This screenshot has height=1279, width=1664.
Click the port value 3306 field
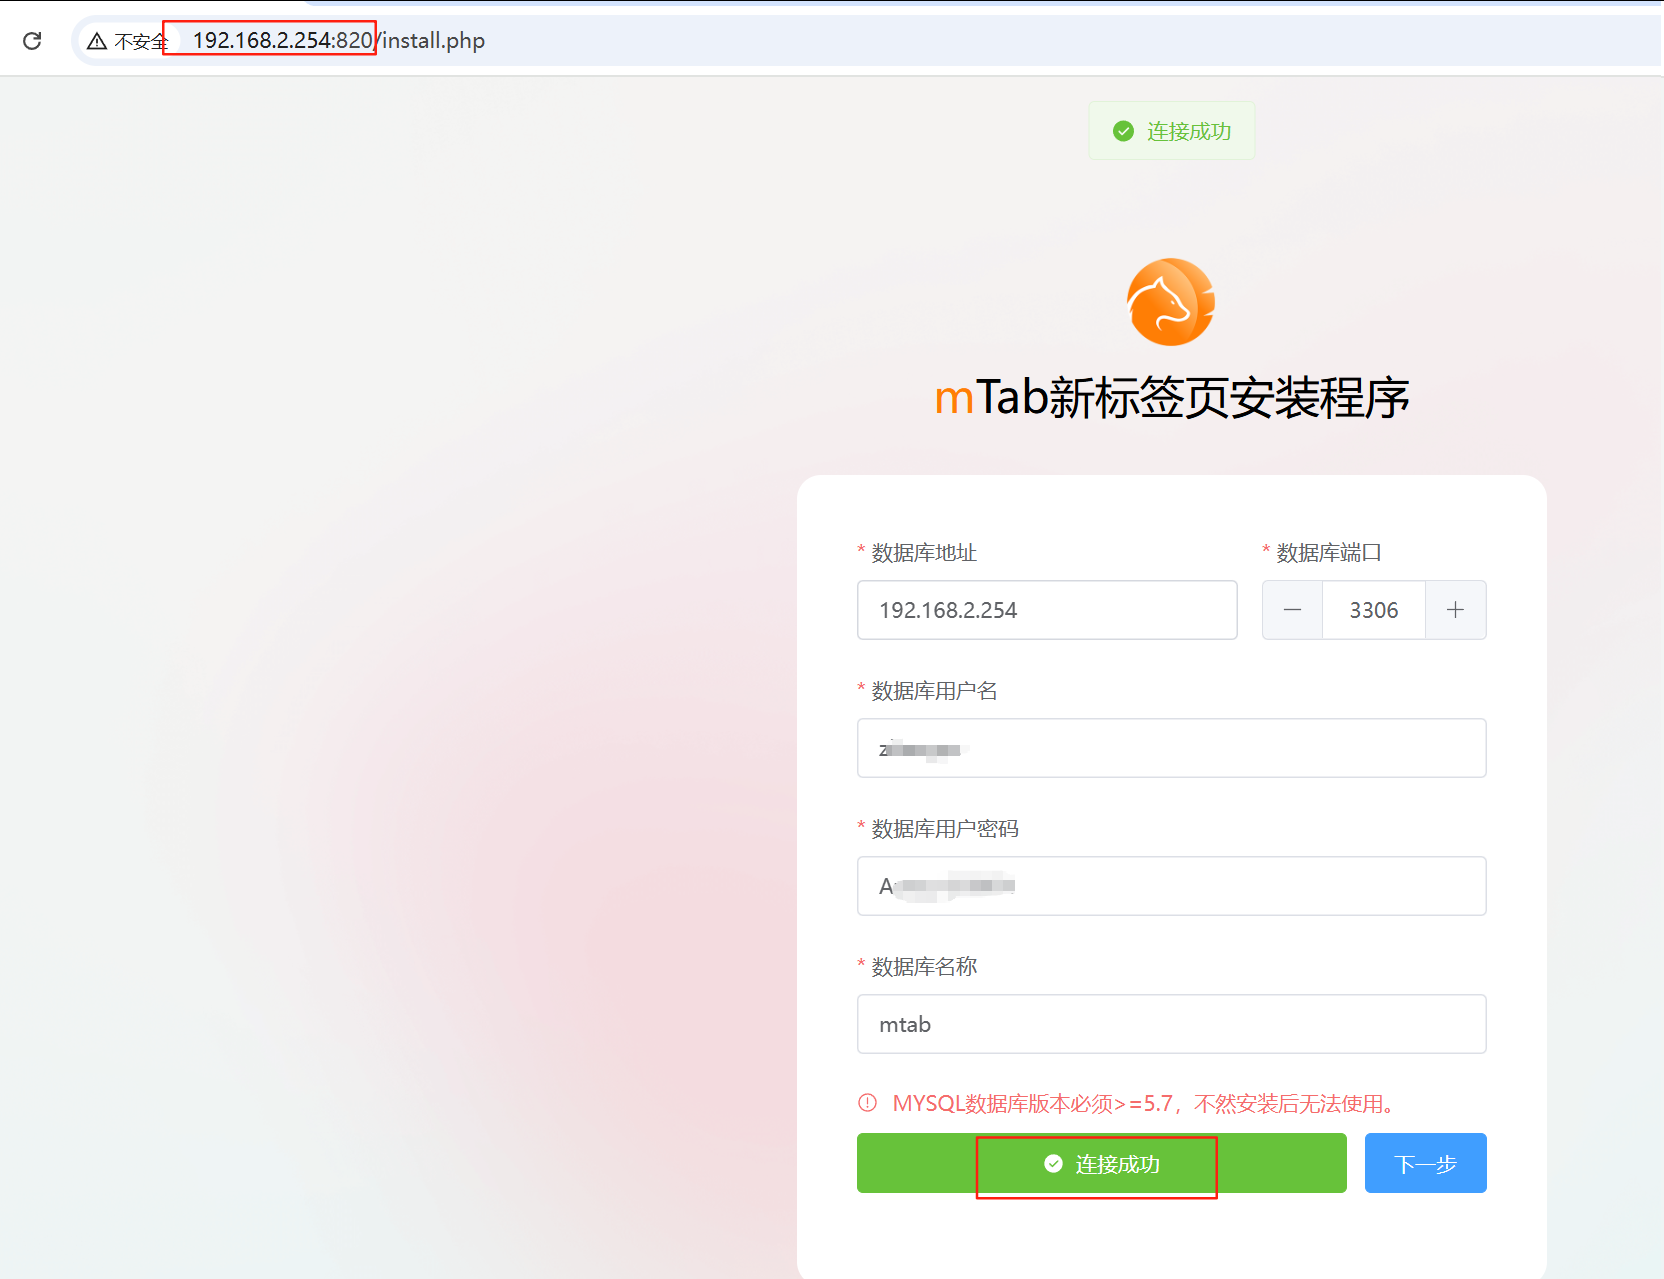[x=1374, y=610]
